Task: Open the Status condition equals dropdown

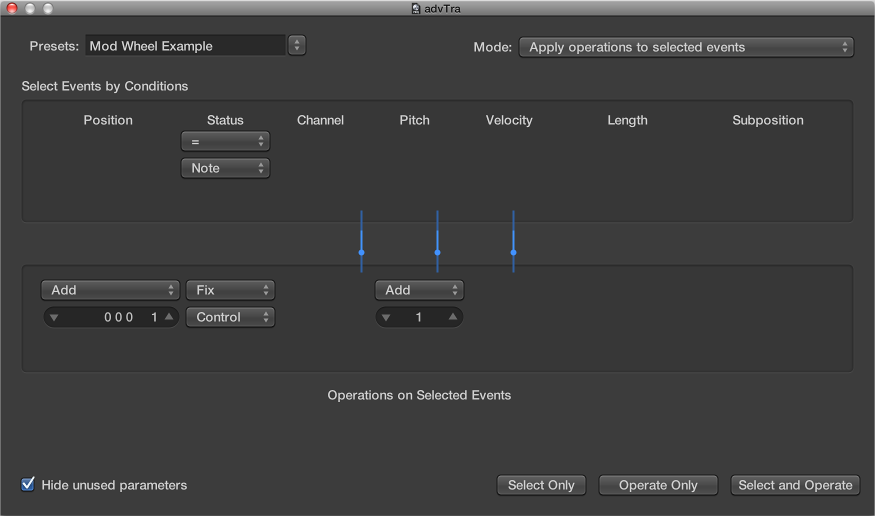Action: tap(225, 142)
